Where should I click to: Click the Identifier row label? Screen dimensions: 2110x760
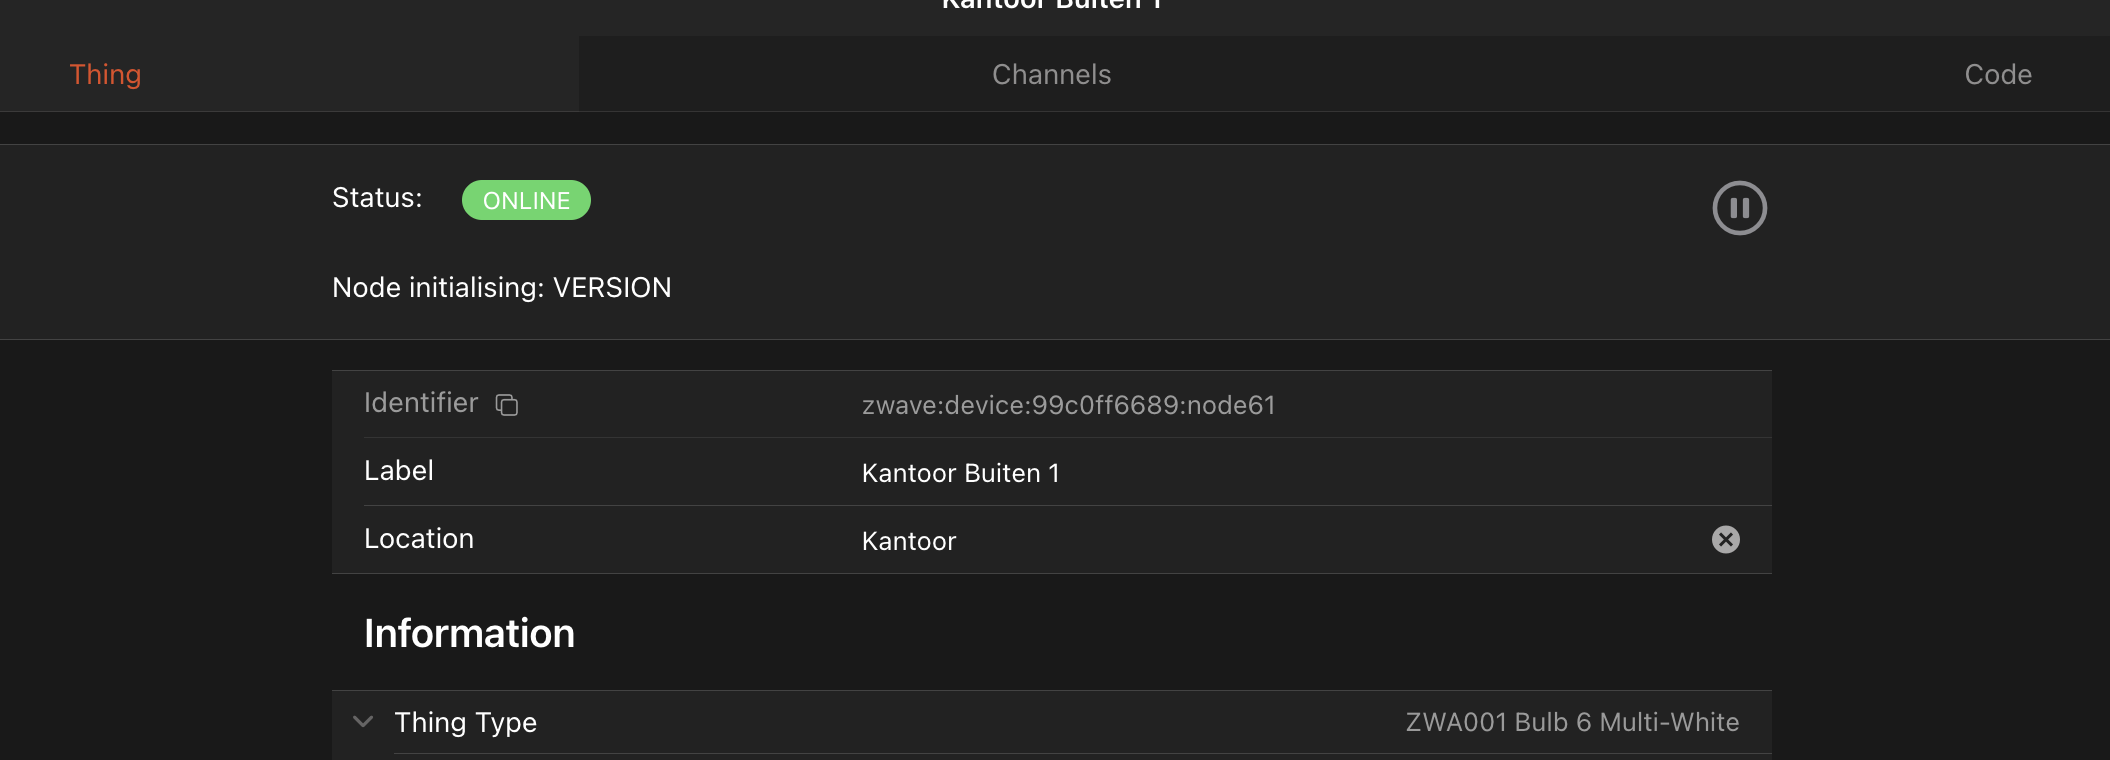[x=421, y=403]
